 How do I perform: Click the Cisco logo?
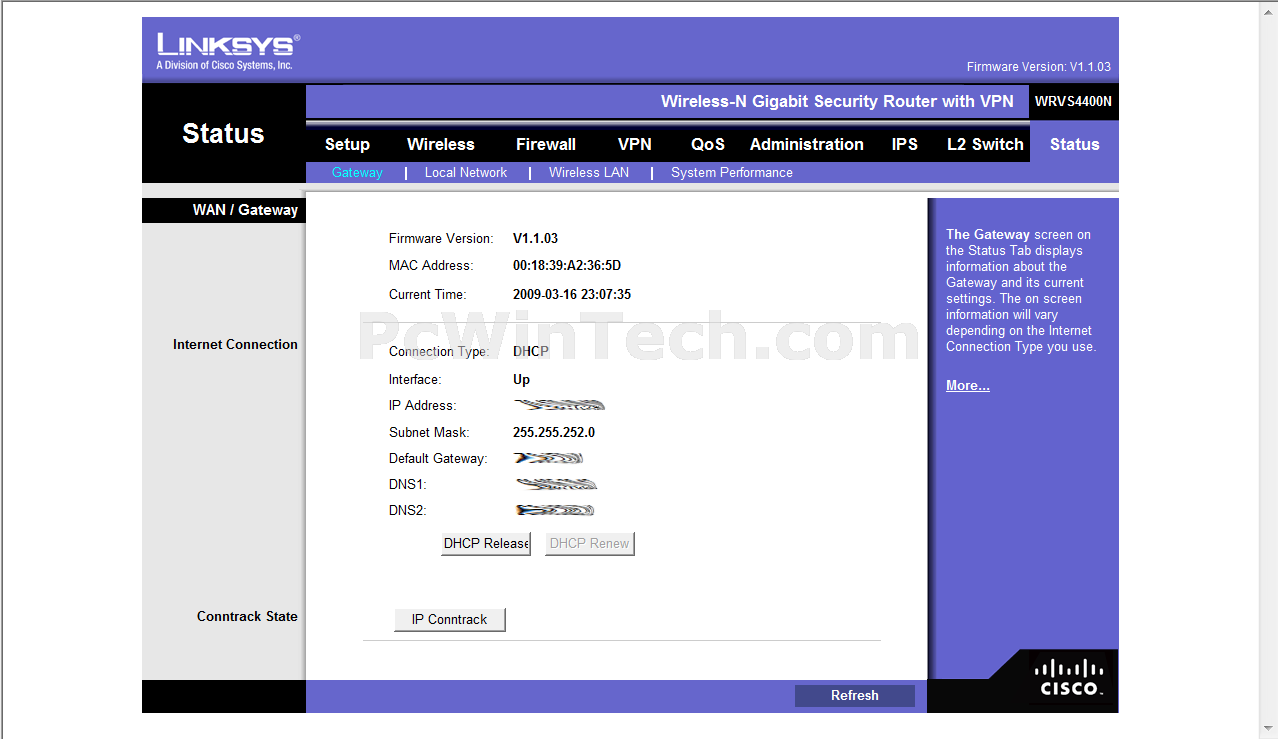tap(1070, 677)
